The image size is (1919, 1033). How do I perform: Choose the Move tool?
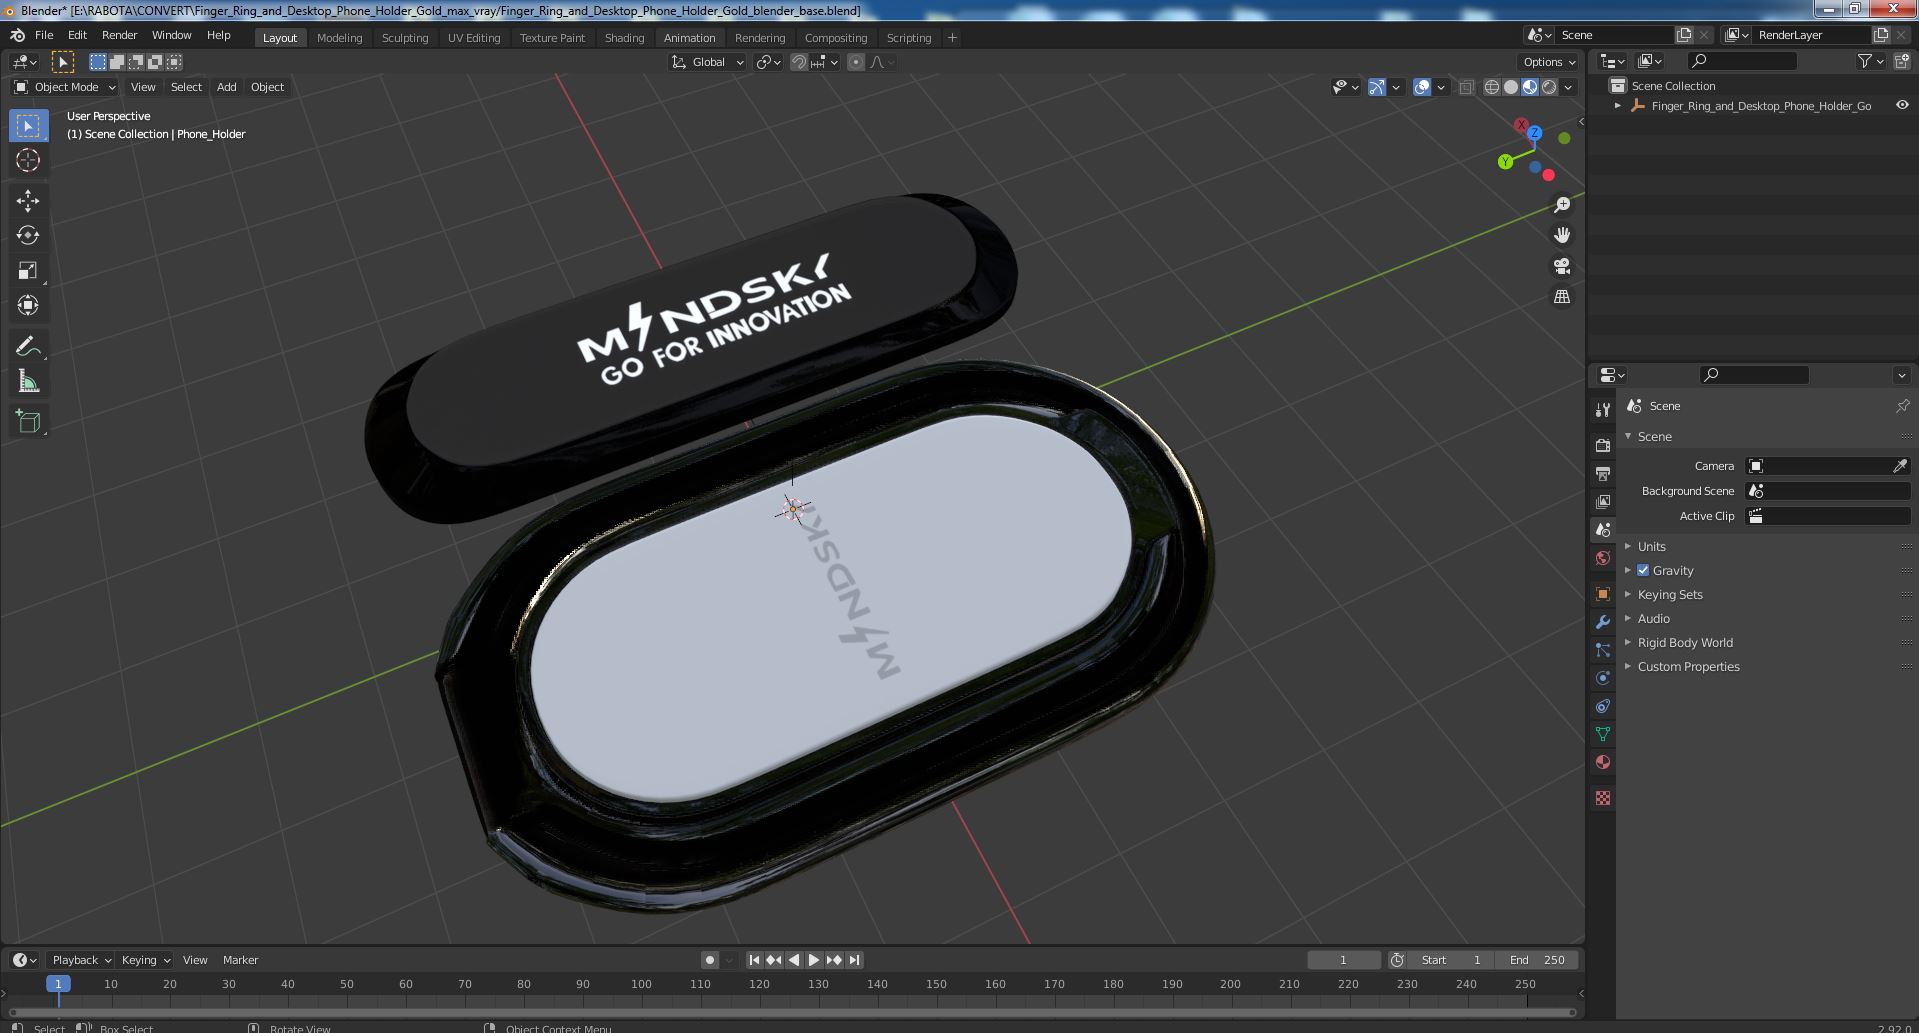click(x=28, y=201)
